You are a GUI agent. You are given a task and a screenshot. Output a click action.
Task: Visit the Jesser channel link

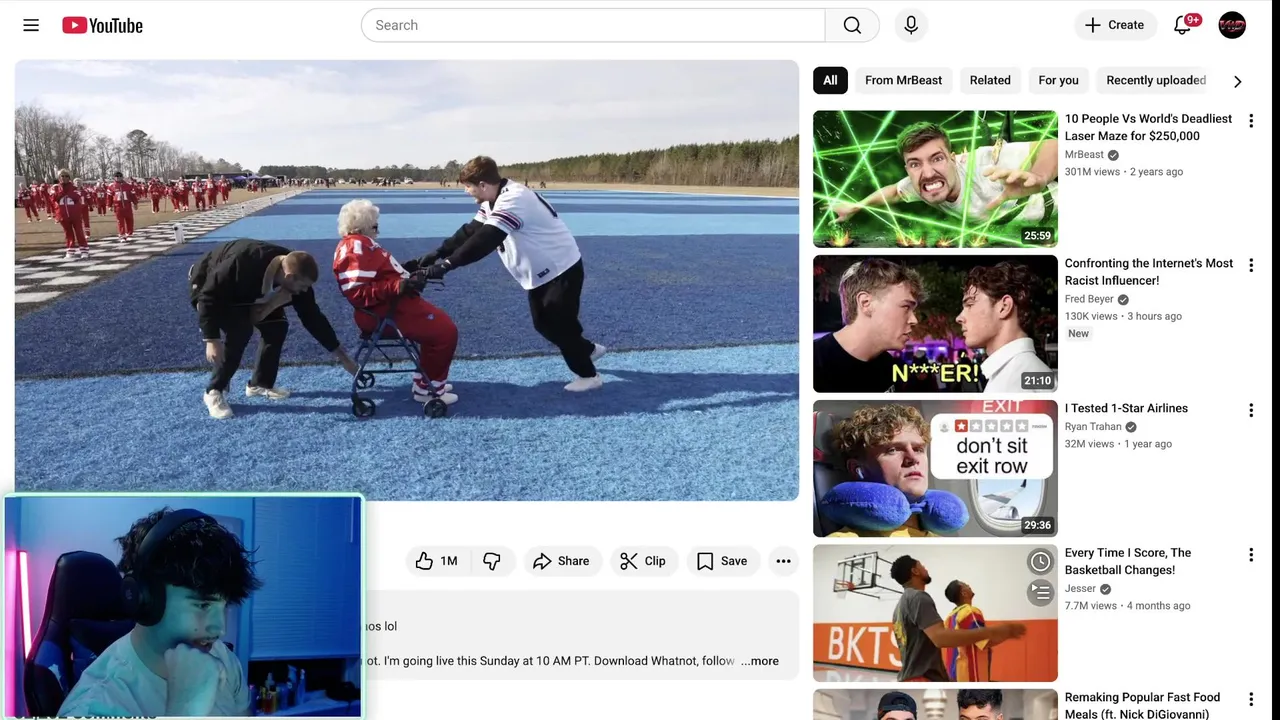tap(1080, 589)
